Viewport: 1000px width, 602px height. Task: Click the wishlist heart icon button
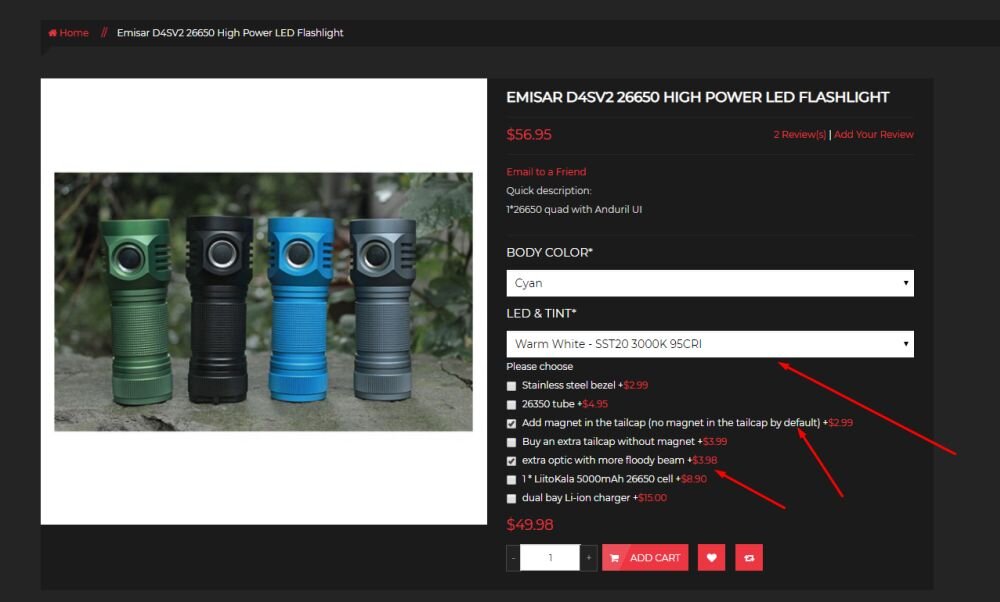point(711,557)
